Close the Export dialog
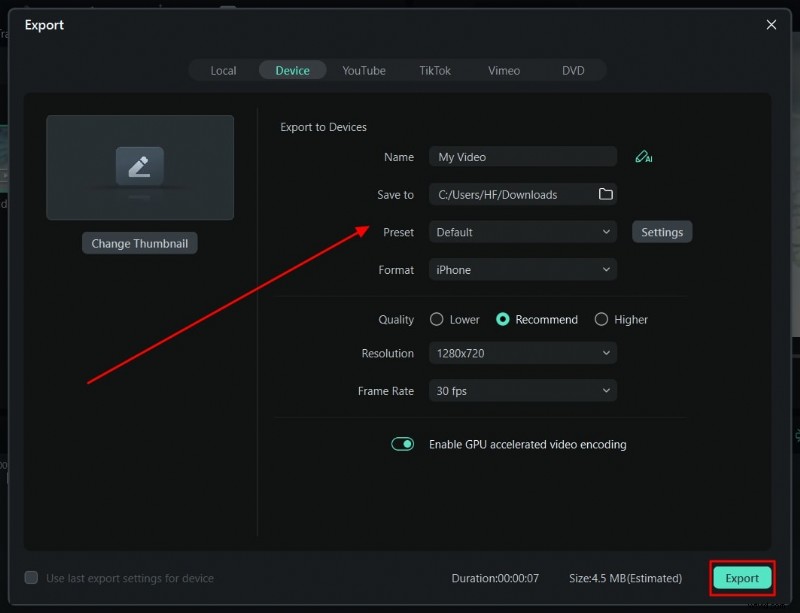Image resolution: width=800 pixels, height=613 pixels. pos(771,24)
